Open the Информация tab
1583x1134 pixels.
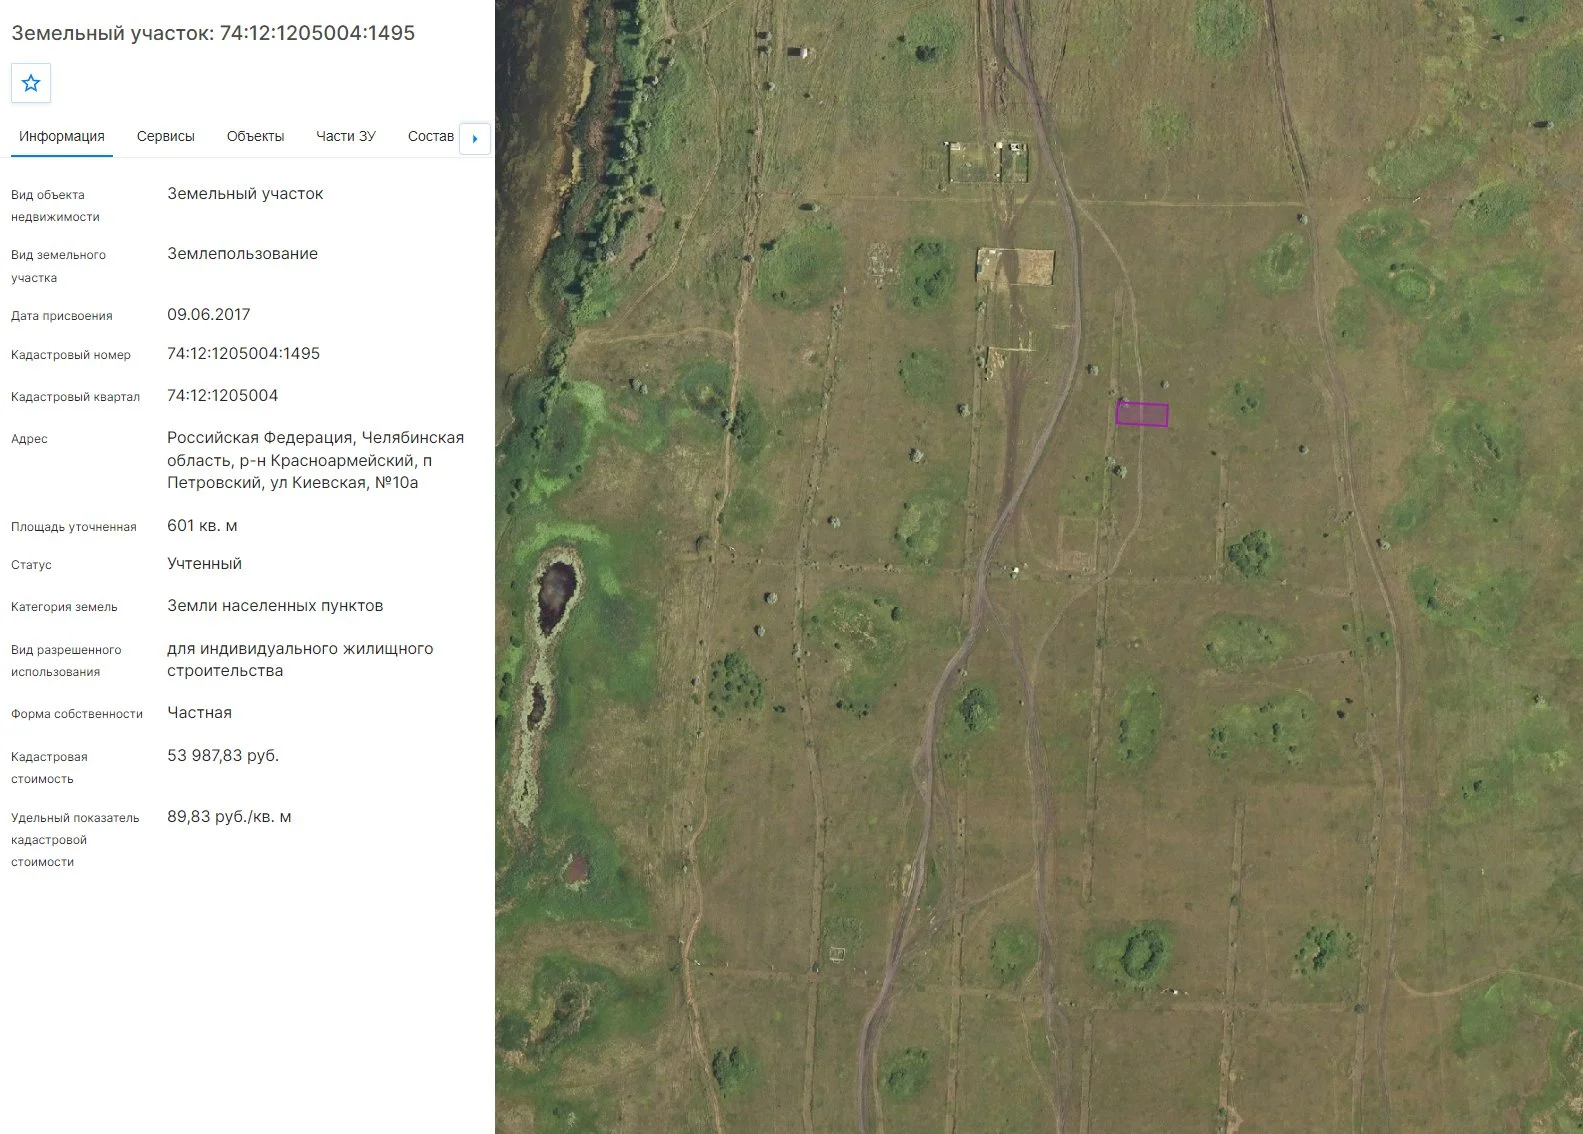62,136
